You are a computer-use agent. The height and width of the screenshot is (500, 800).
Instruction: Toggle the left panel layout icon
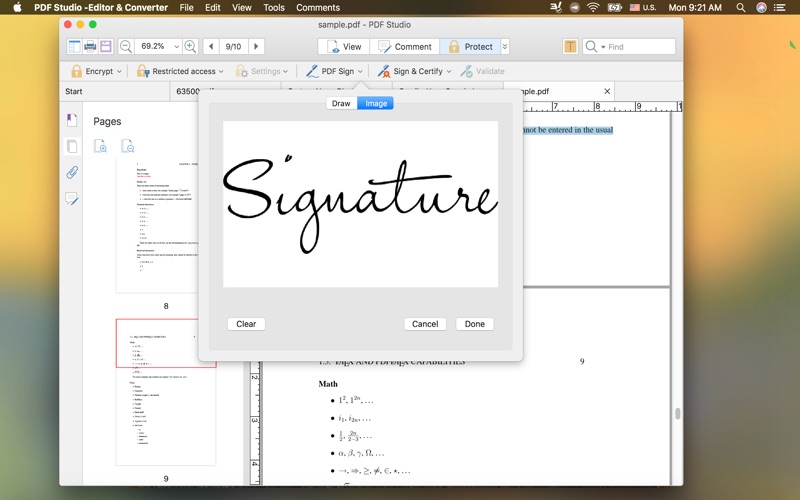(x=74, y=46)
